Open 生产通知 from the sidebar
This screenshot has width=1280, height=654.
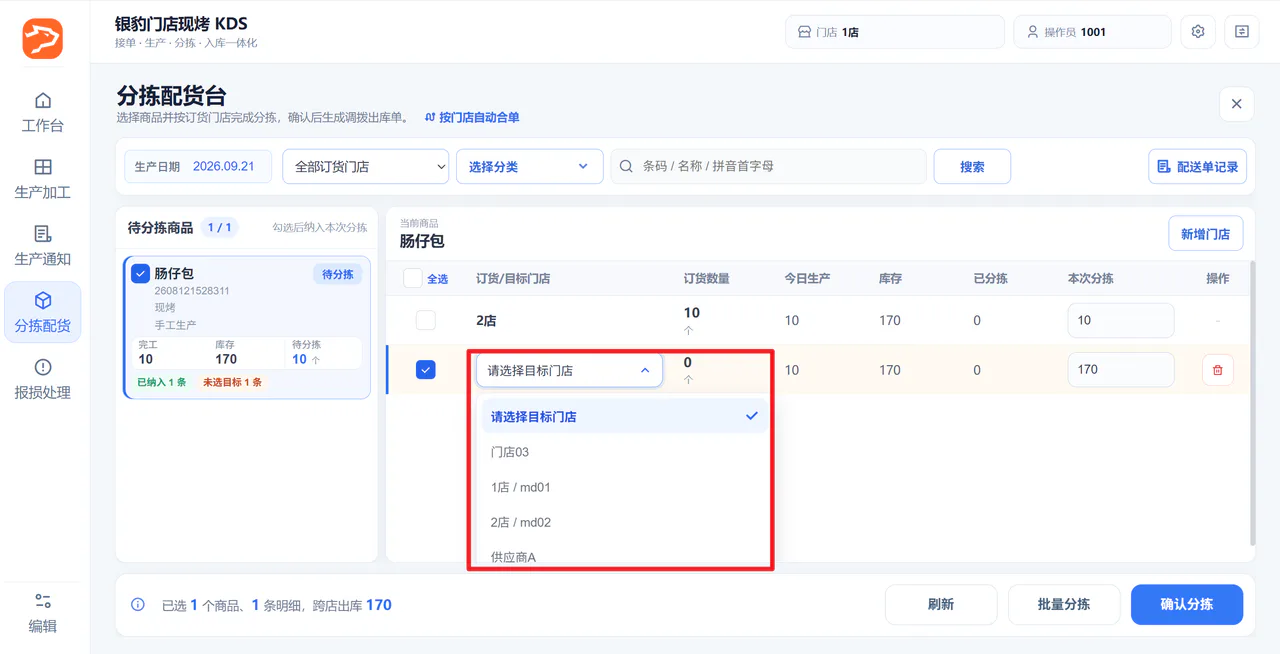43,246
